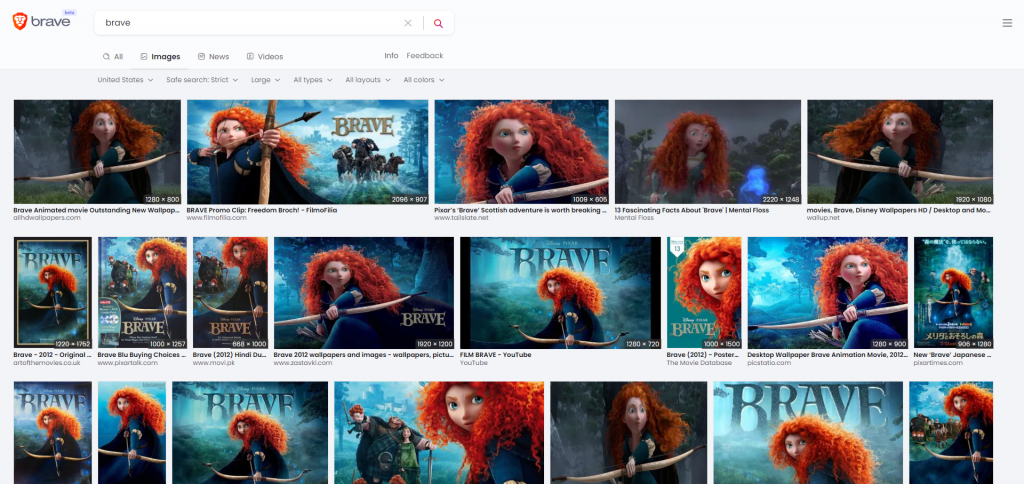Viewport: 1024px width, 484px height.
Task: Click the Brave lion logo
Action: tap(20, 23)
